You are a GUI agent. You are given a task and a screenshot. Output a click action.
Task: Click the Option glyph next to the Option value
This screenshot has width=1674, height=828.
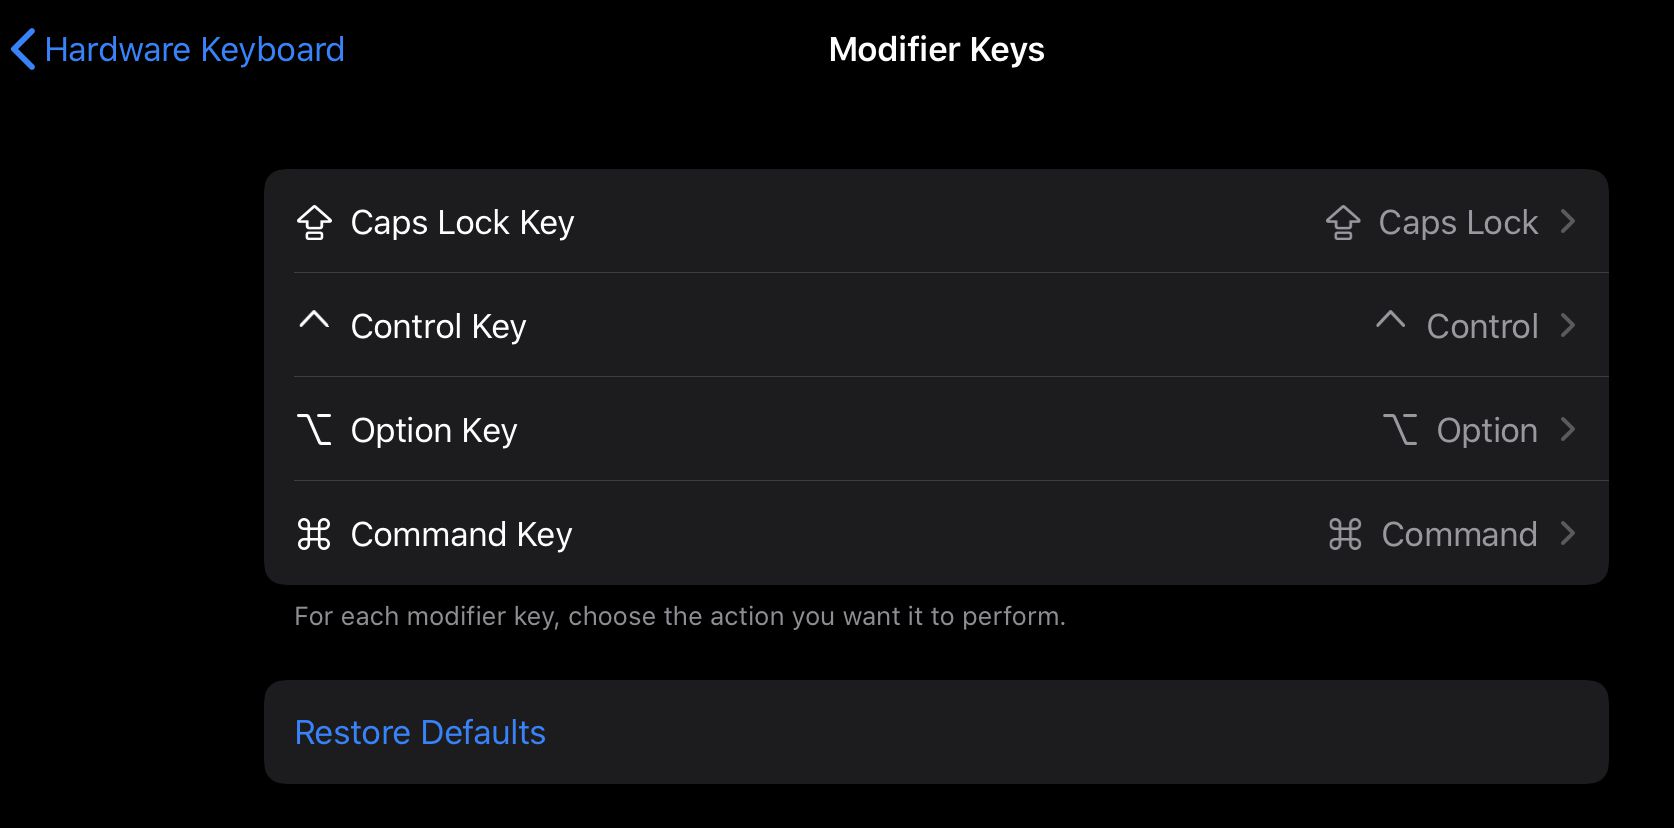click(x=1403, y=429)
